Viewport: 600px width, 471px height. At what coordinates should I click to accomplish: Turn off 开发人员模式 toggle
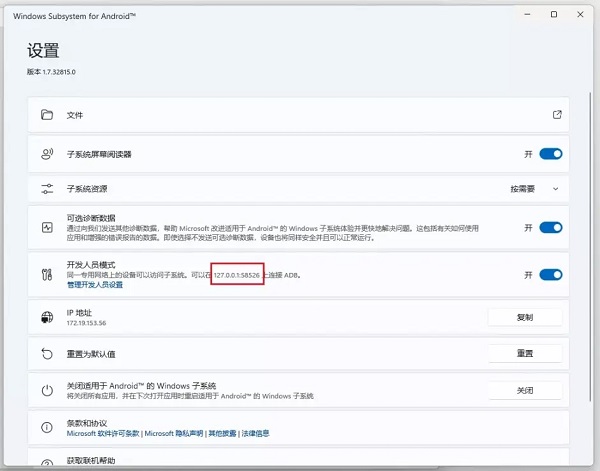tap(551, 275)
